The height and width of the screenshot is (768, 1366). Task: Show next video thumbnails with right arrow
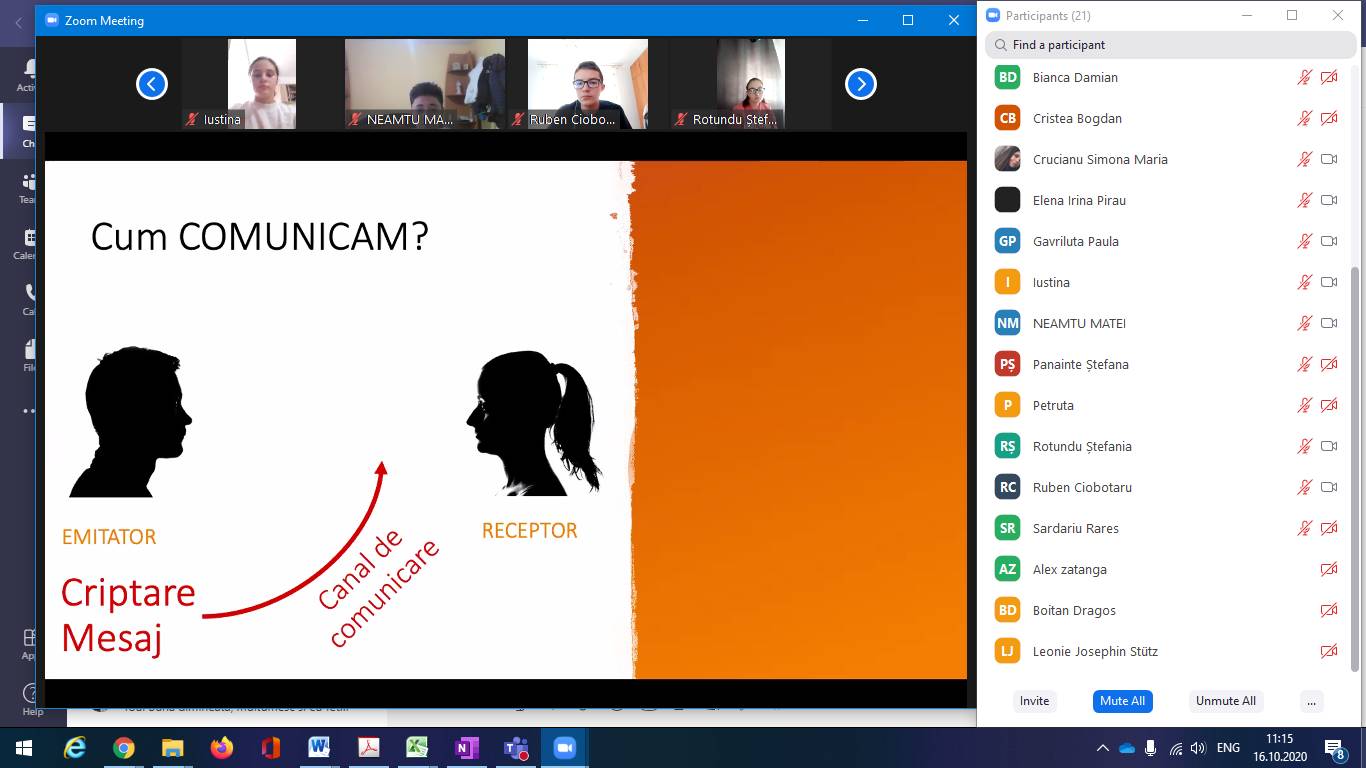(x=860, y=85)
